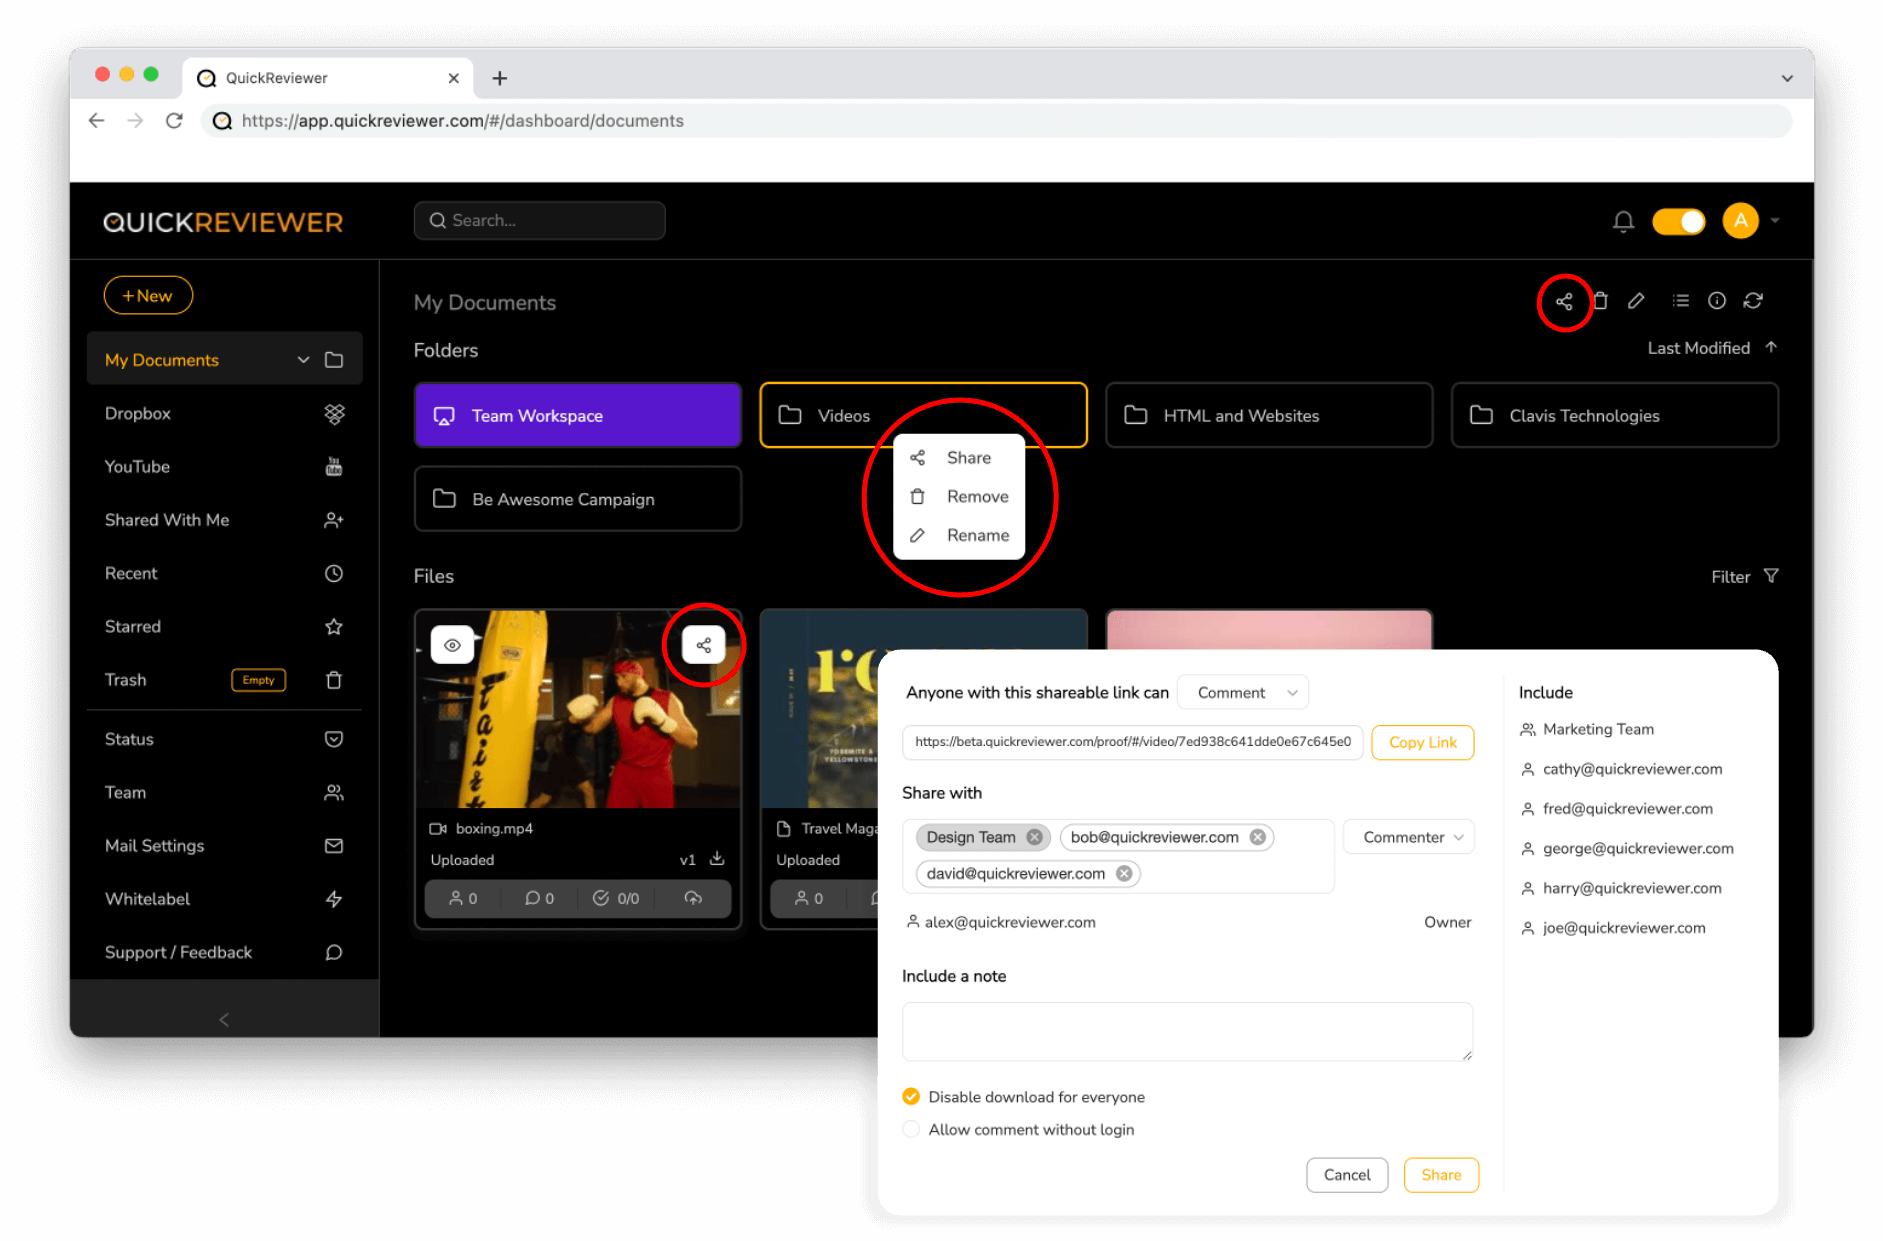Image resolution: width=1883 pixels, height=1241 pixels.
Task: Remove david@quickreviewer.com chip
Action: point(1124,873)
